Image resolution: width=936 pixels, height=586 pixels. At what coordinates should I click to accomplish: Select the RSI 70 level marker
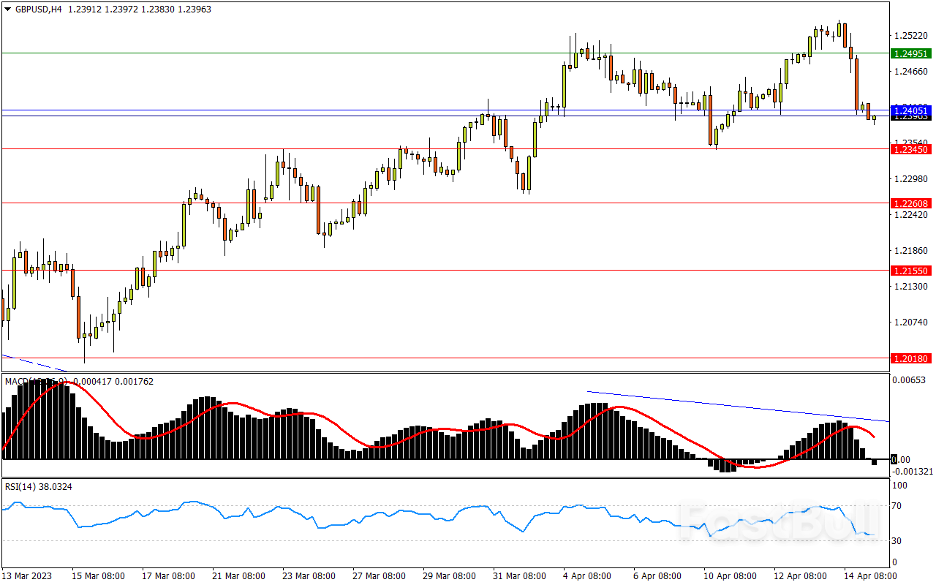pos(898,507)
